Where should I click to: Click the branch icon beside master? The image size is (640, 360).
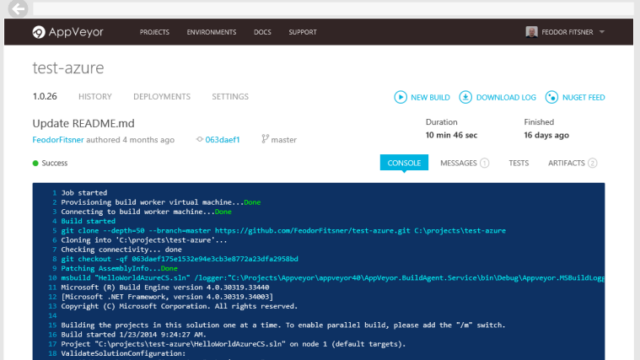point(265,139)
